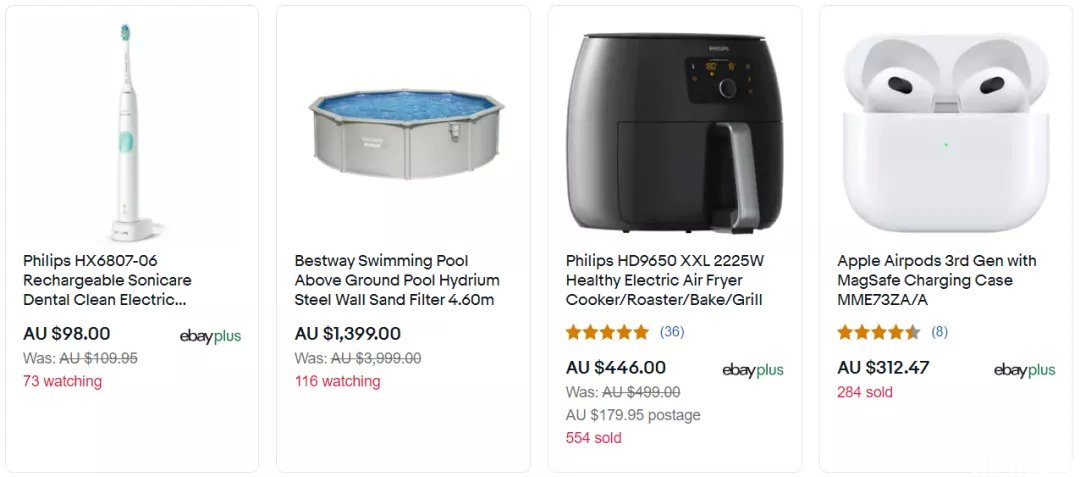The height and width of the screenshot is (477, 1080).
Task: Open the (8) reviews count link
Action: [x=939, y=332]
